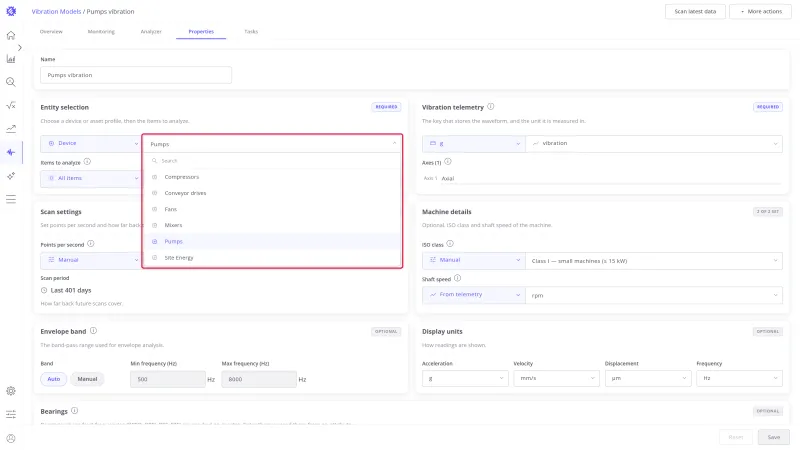800x450 pixels.
Task: Click info icon next to Axes (1)
Action: [x=447, y=162]
